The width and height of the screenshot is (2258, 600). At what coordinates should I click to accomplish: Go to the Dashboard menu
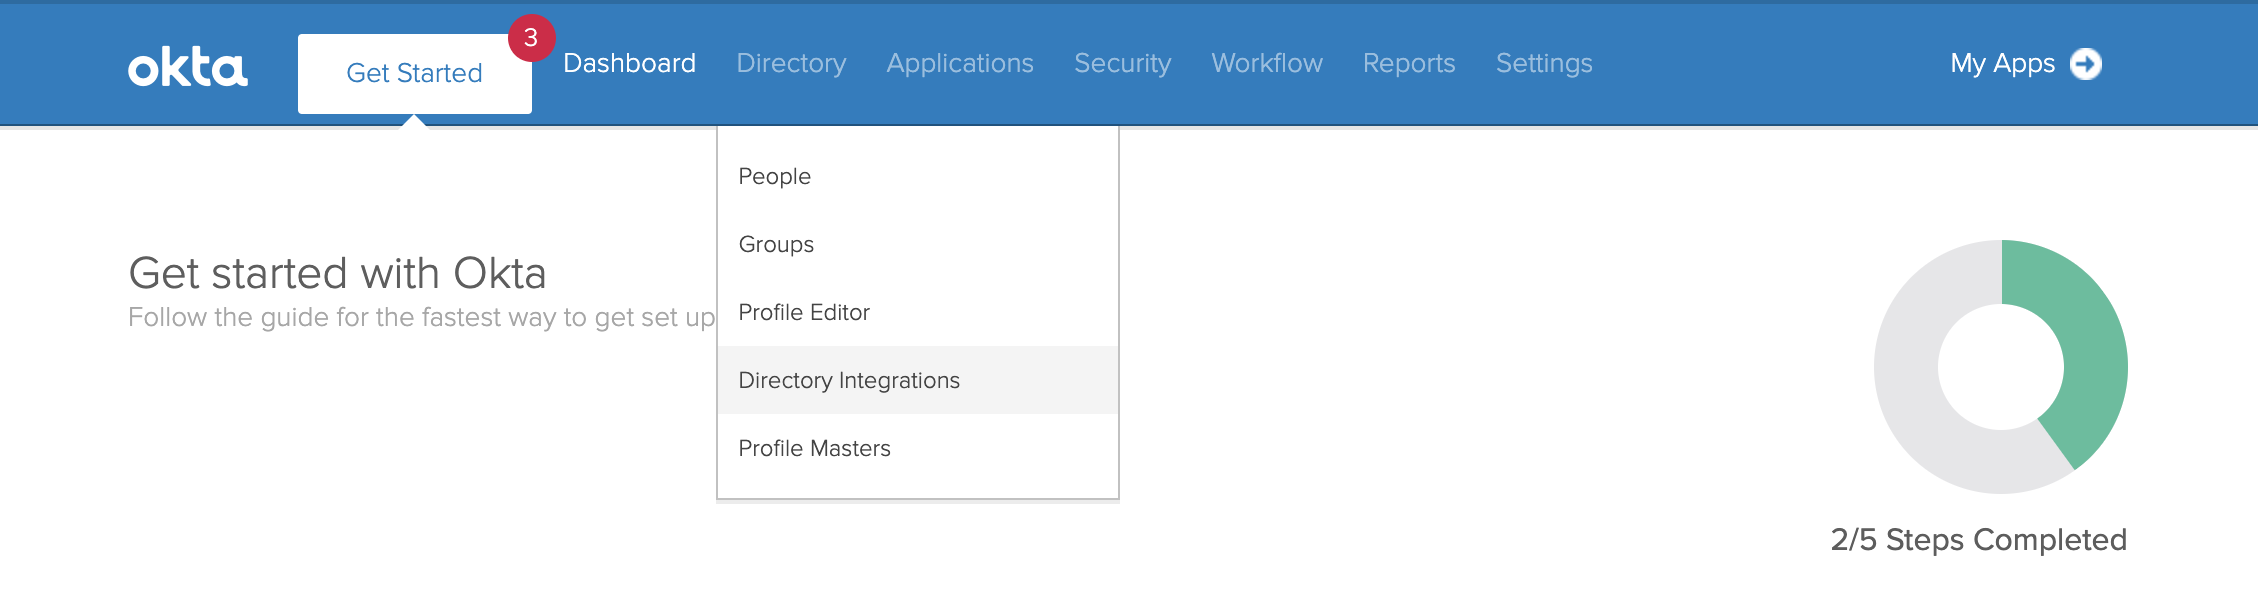(x=630, y=63)
